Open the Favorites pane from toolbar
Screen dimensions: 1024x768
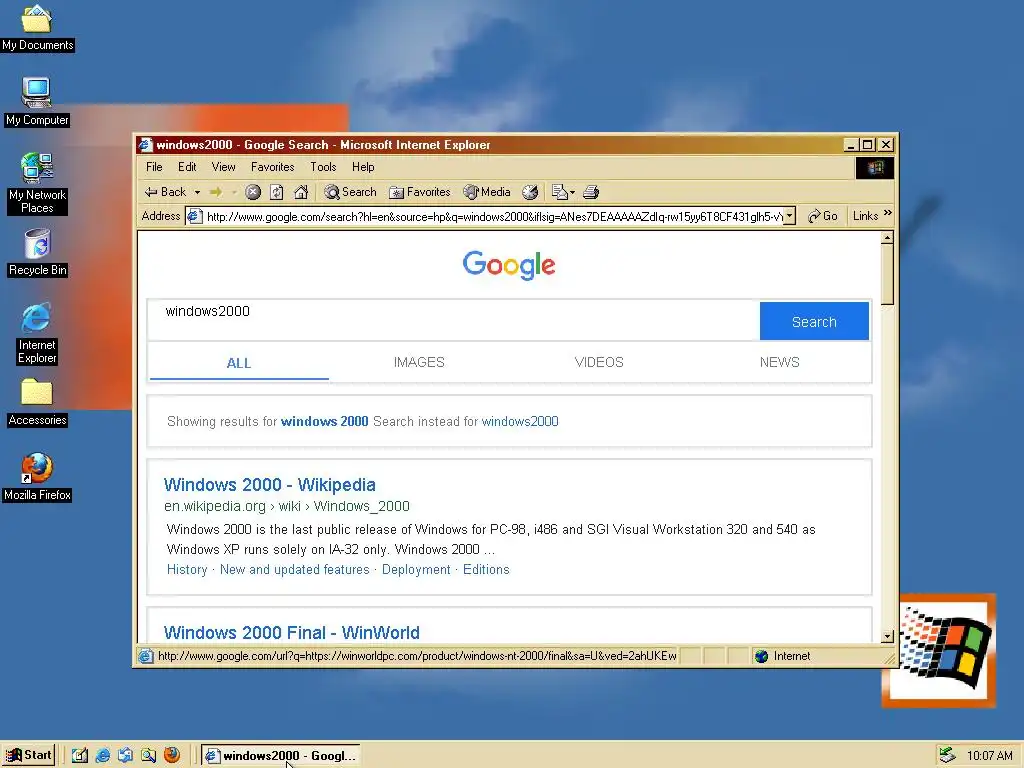coord(420,192)
